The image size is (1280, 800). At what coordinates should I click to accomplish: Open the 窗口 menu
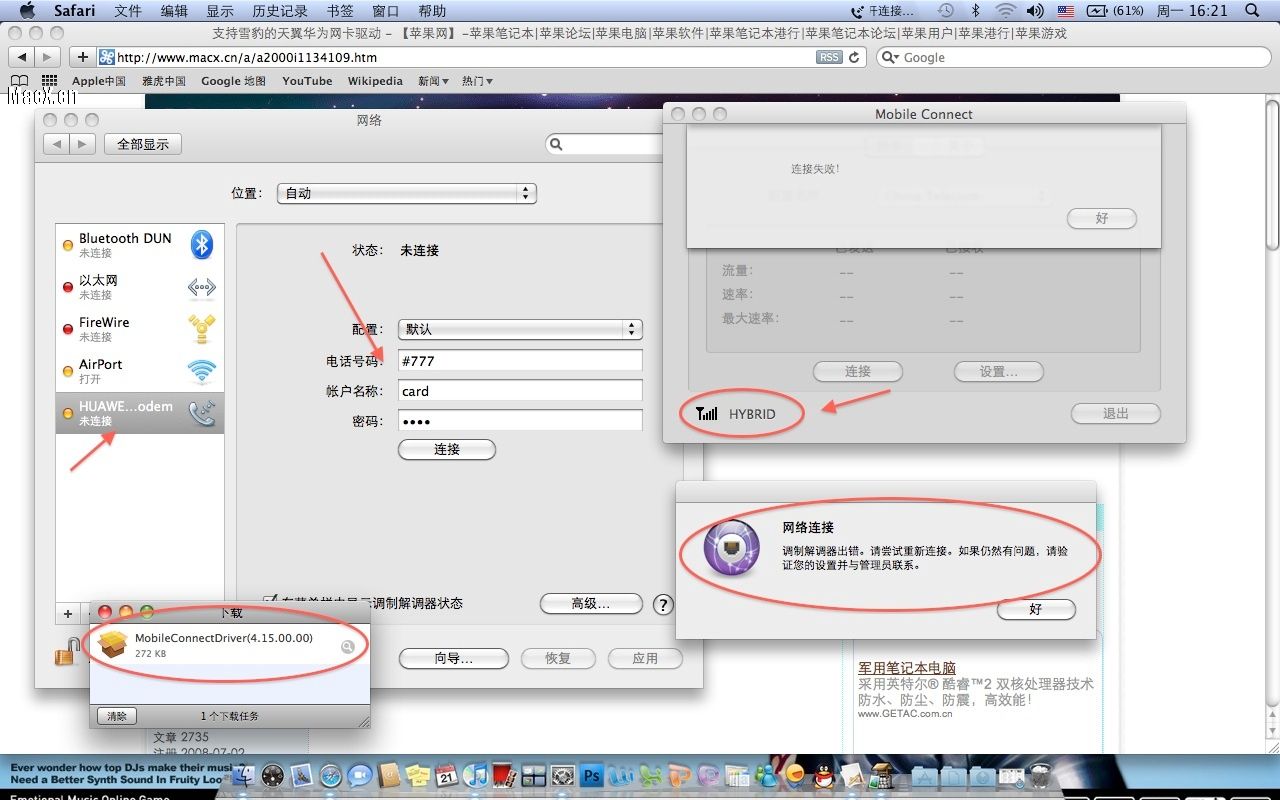coord(386,11)
